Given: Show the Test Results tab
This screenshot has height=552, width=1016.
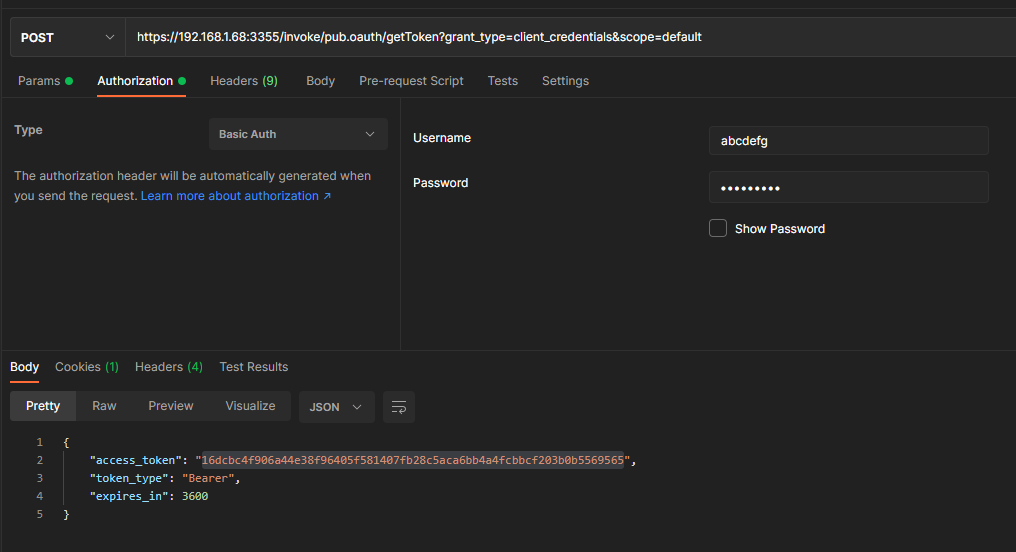Looking at the screenshot, I should click(253, 367).
